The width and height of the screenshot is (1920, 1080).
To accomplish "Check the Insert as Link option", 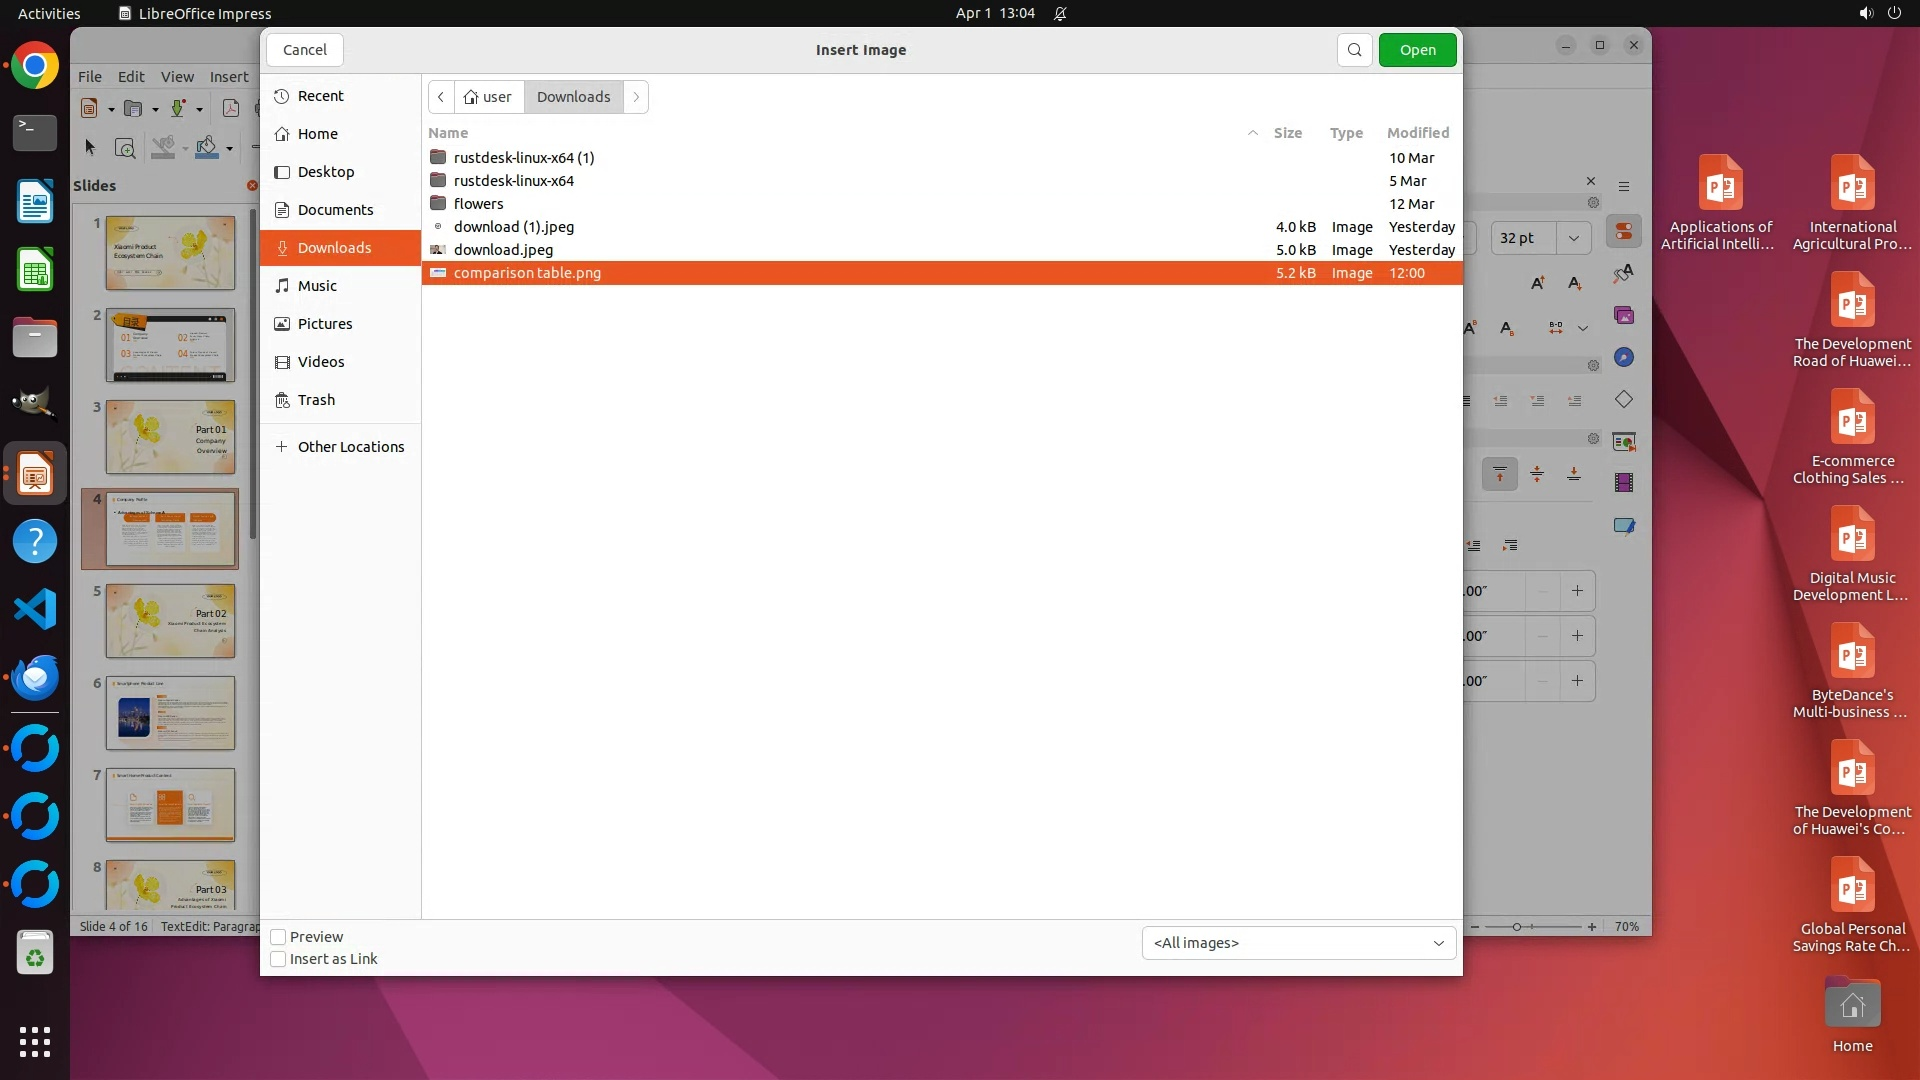I will [x=279, y=959].
